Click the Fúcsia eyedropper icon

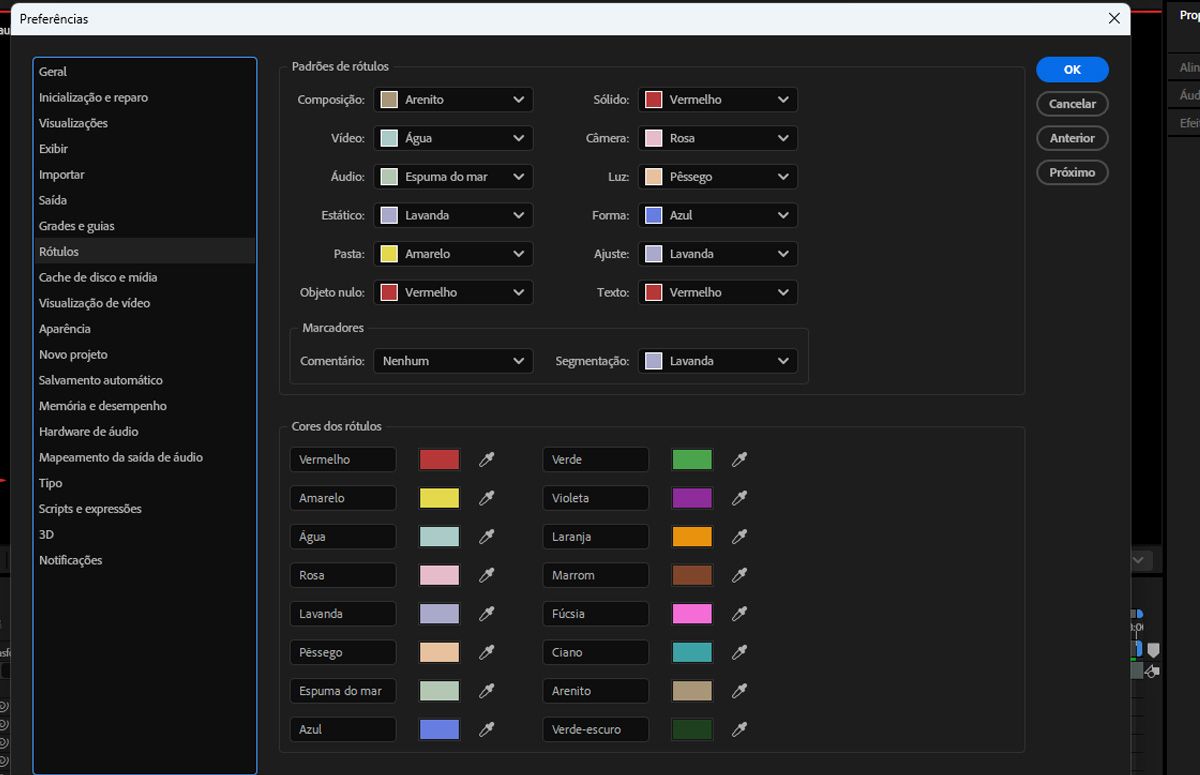pyautogui.click(x=740, y=614)
